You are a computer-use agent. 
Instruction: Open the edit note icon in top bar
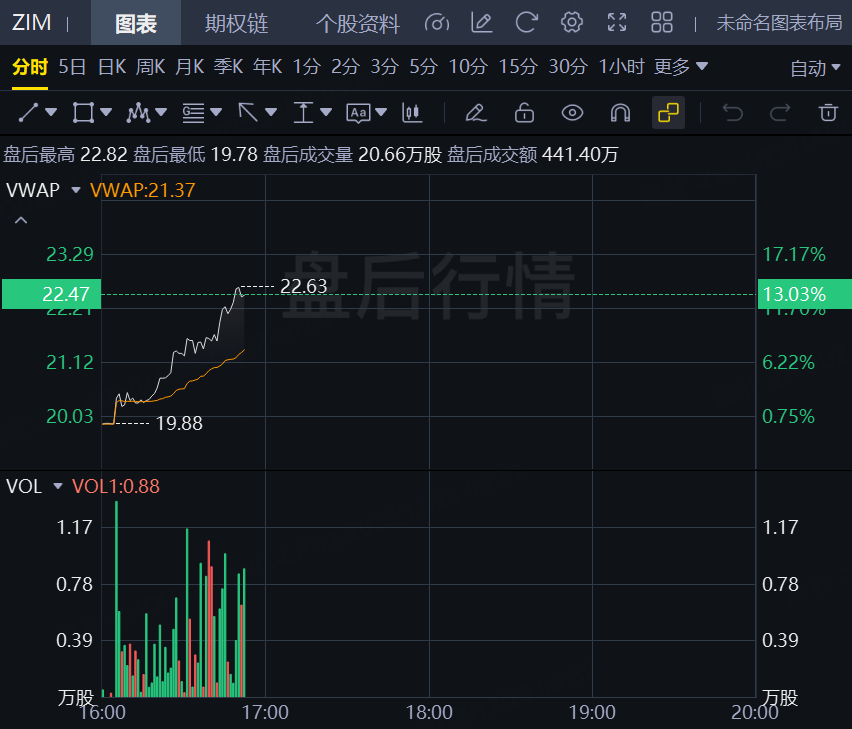pyautogui.click(x=481, y=22)
